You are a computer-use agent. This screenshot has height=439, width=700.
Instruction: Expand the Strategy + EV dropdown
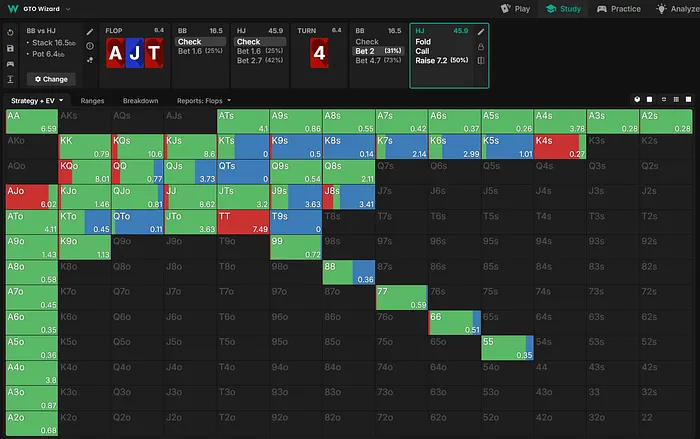[37, 101]
